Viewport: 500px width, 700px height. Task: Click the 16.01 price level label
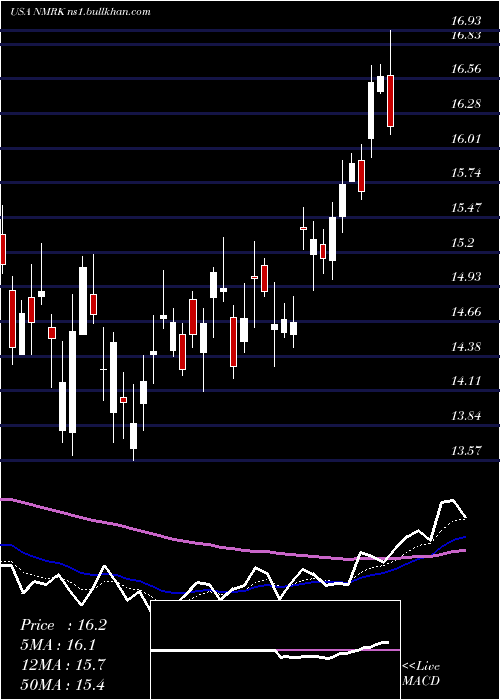point(466,138)
